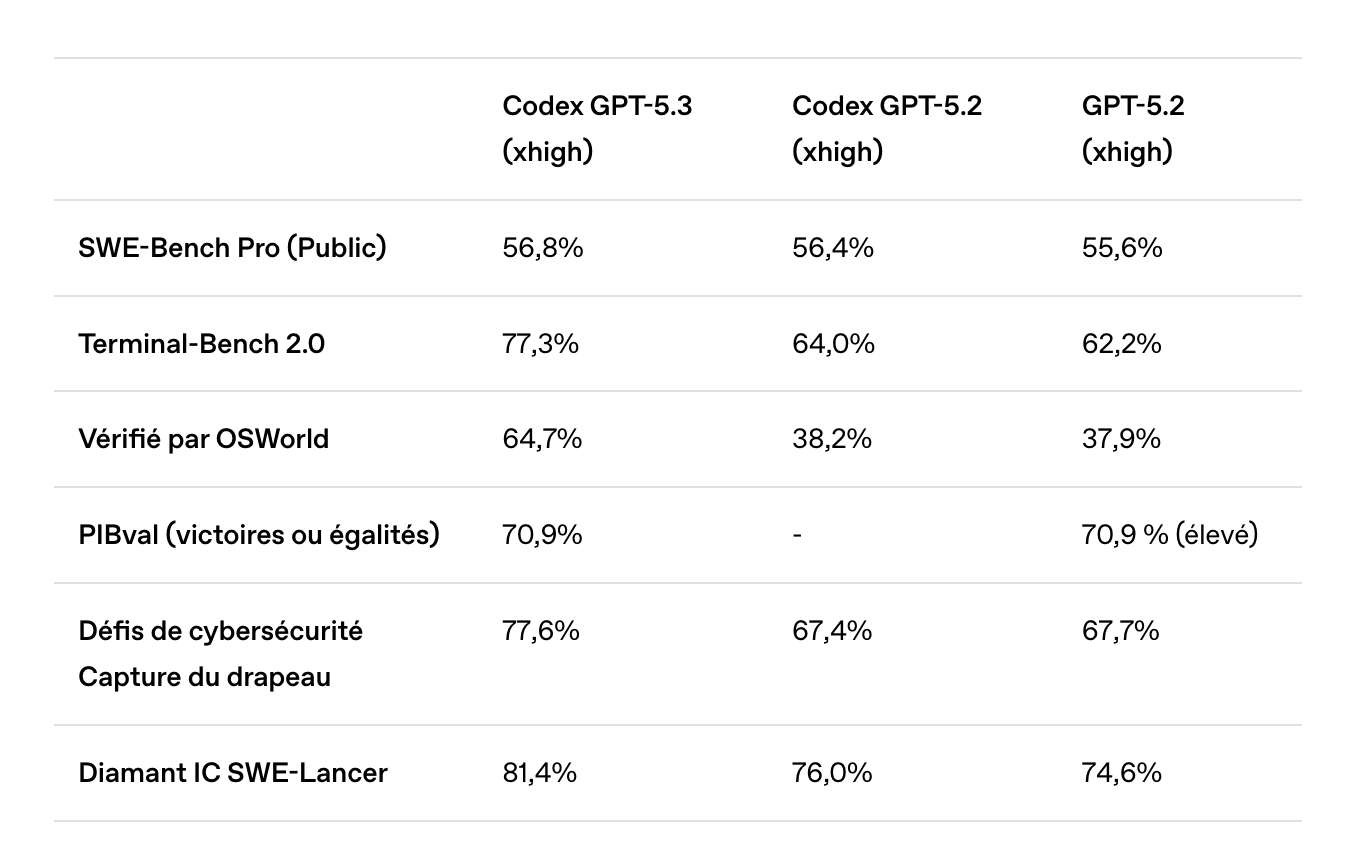Click the Diamant IC SWE-Lancer row label
Screen dimensions: 1356x858
[x=233, y=773]
